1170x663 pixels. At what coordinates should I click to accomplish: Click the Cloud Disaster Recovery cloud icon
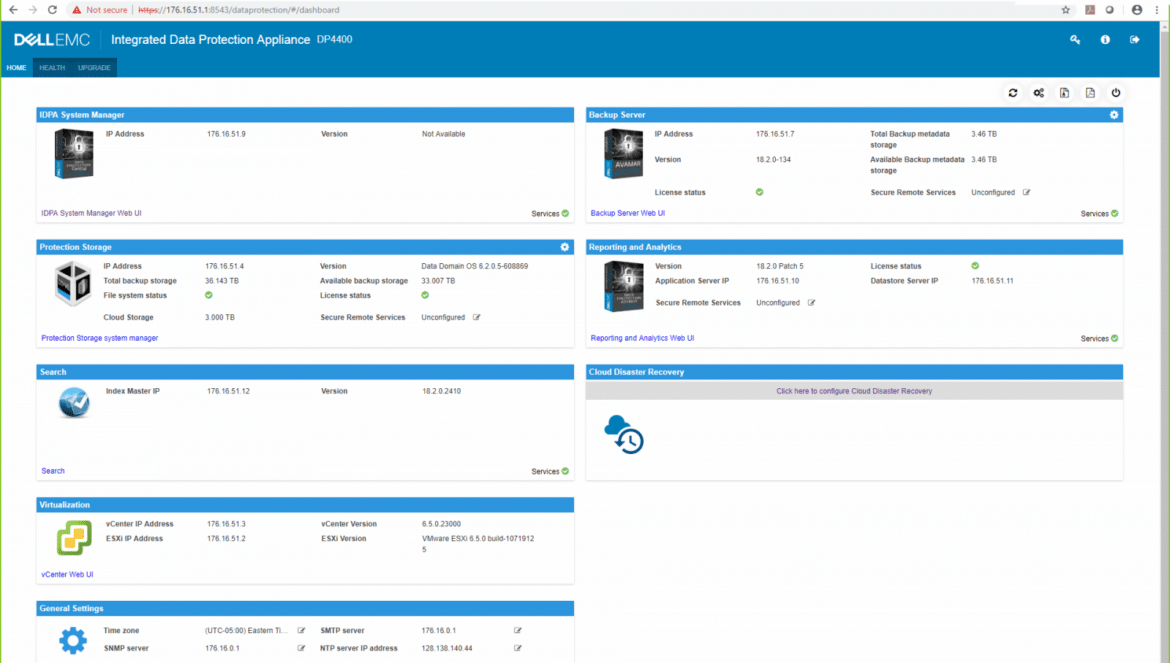624,434
